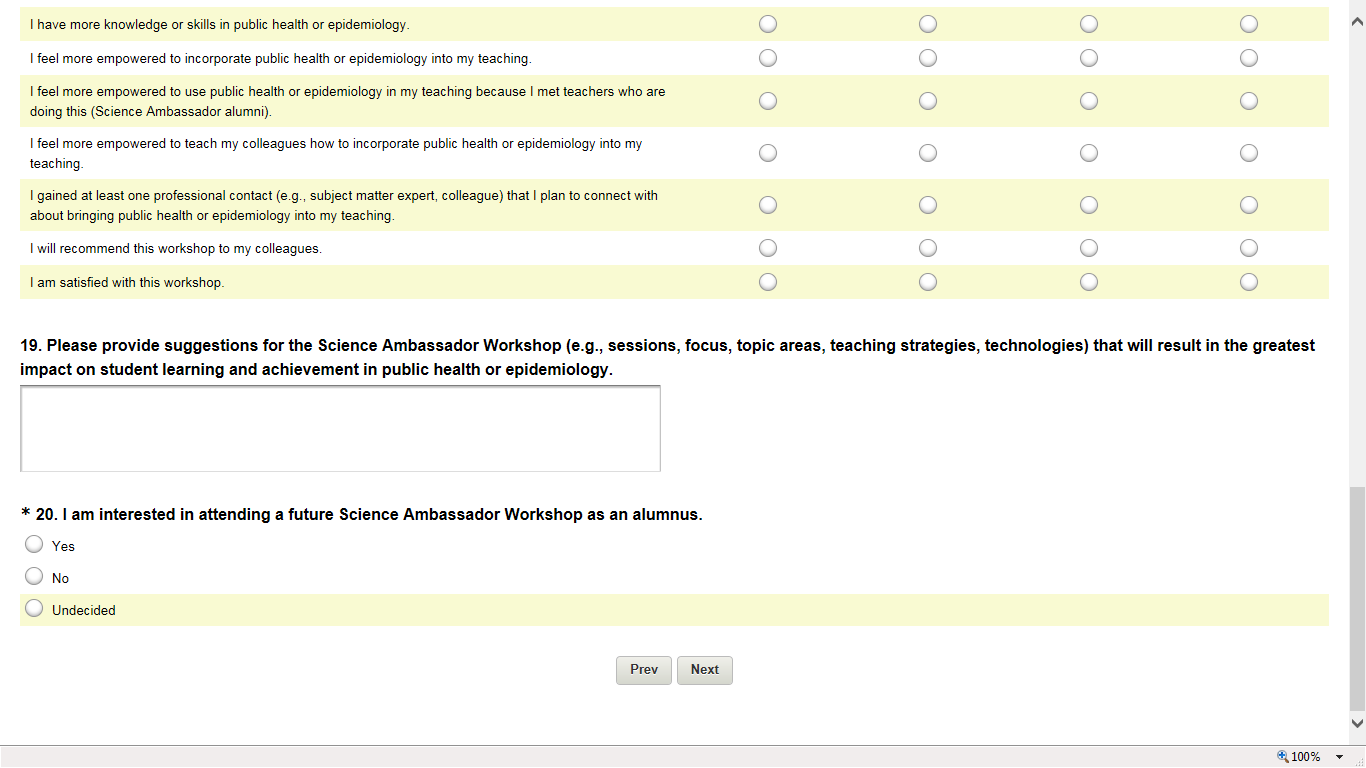Click the zoom magnifier icon in status bar

(1283, 757)
